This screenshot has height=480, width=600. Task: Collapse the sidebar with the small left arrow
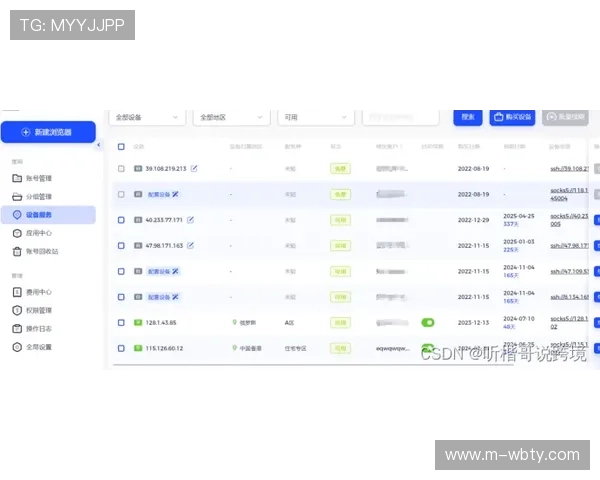[99, 145]
